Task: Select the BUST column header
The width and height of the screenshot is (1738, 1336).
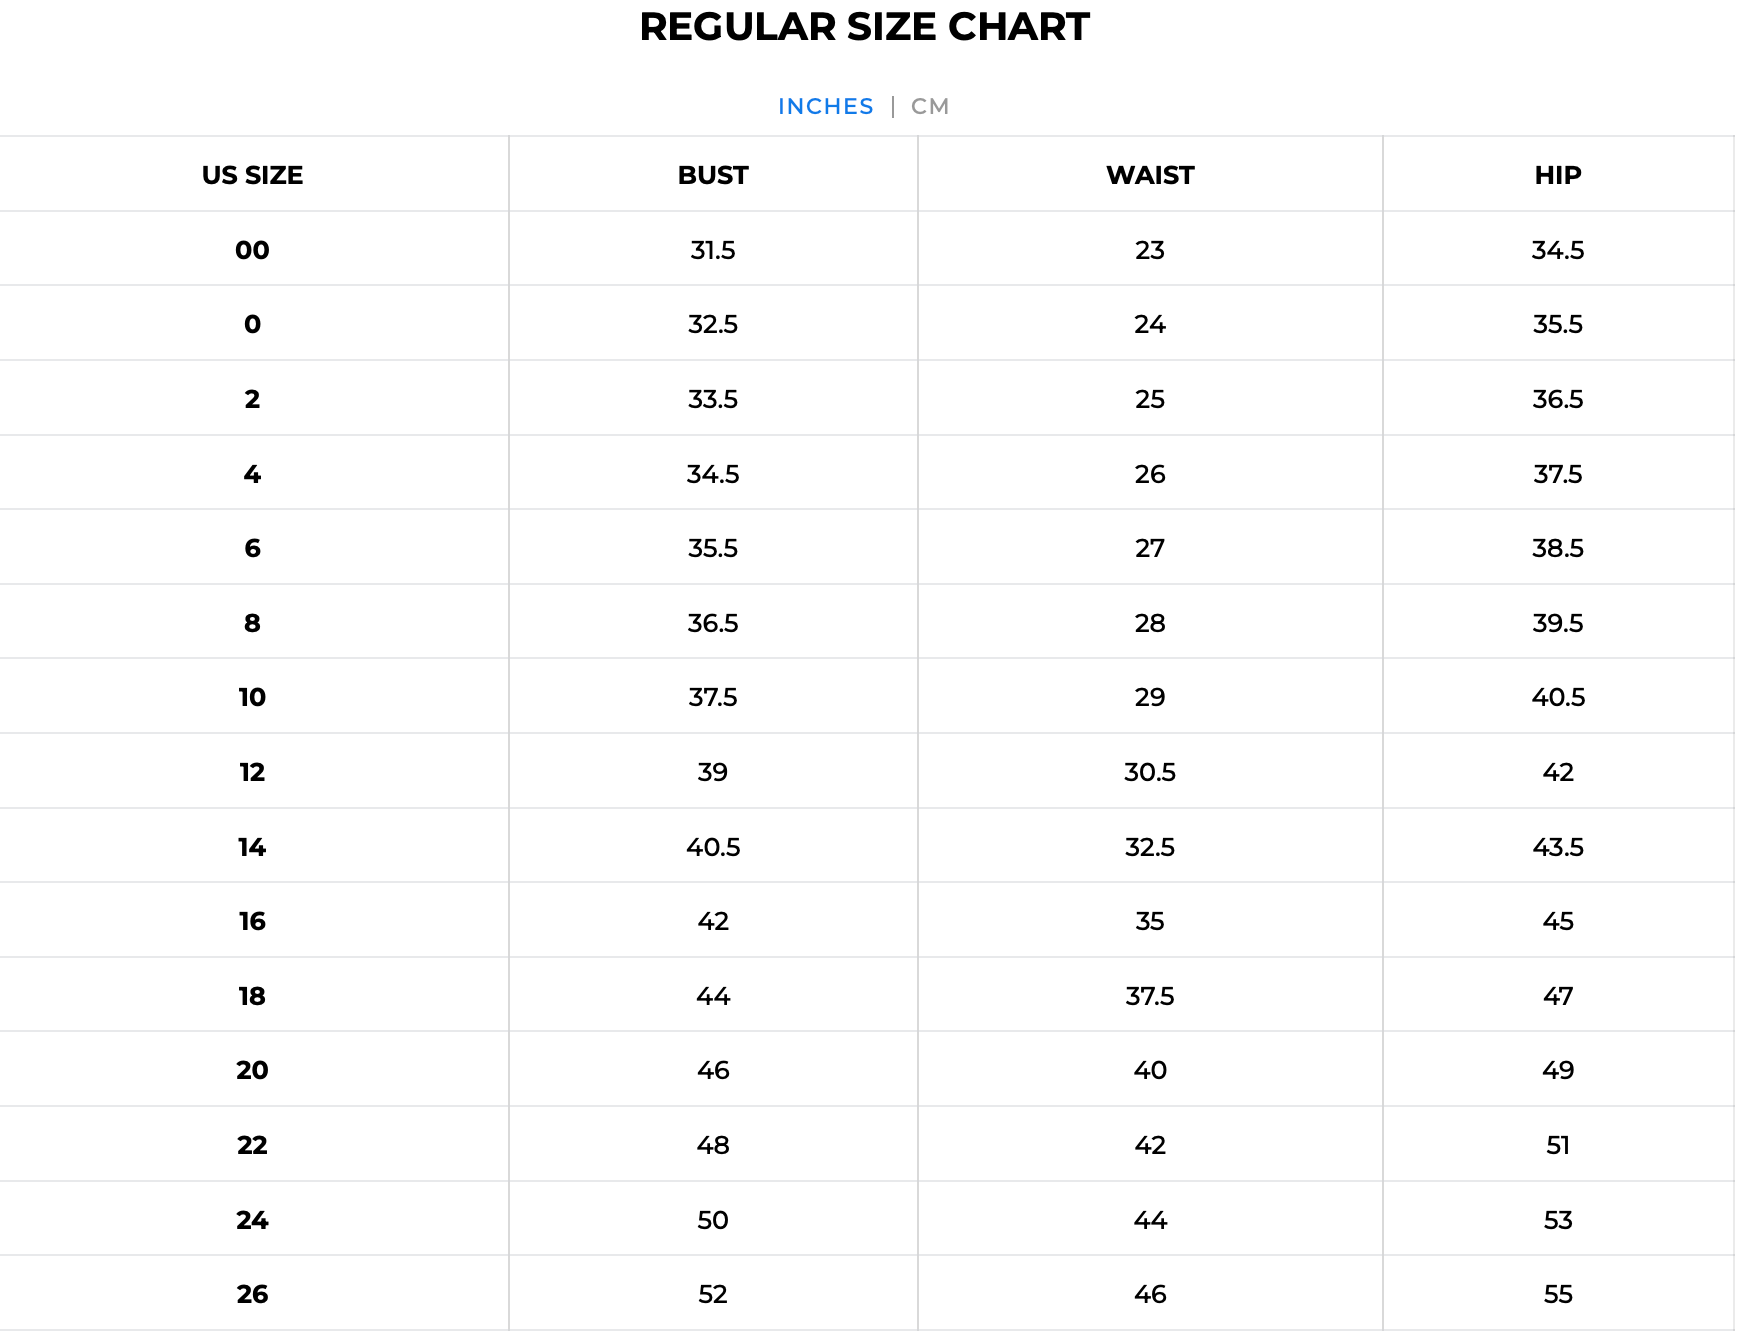Action: coord(711,174)
